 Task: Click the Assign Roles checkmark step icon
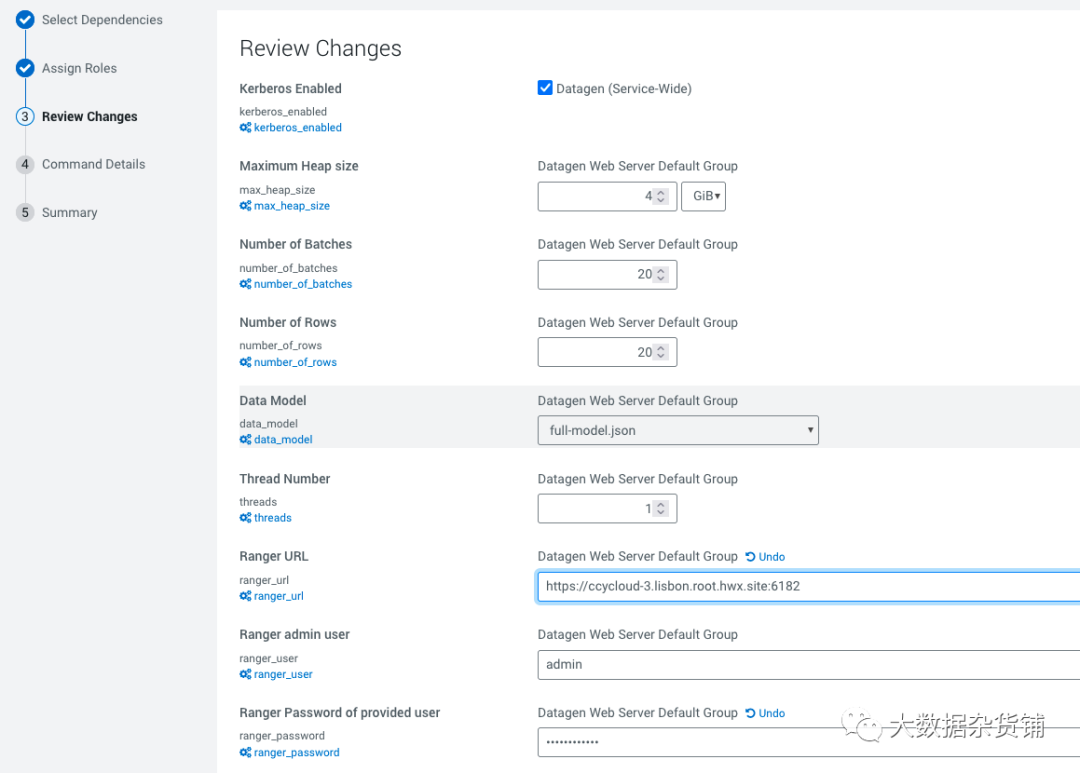(25, 68)
